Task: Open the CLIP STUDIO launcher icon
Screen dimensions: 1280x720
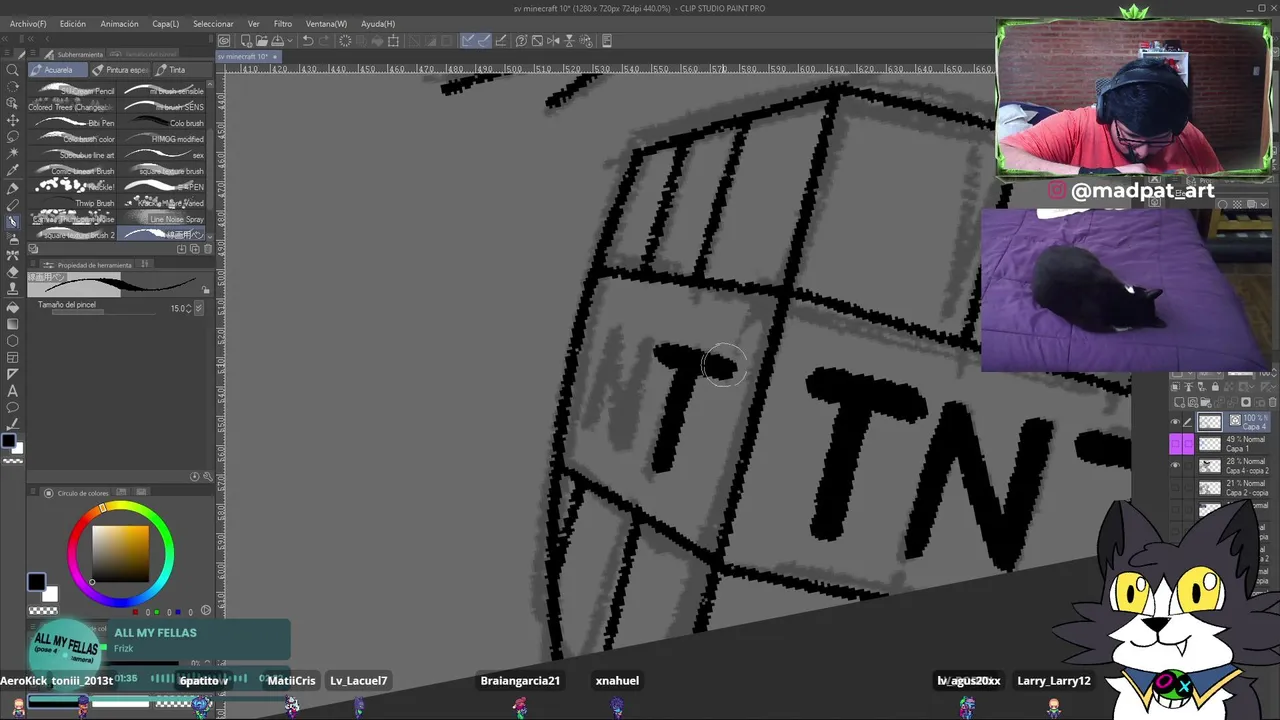Action: 225,41
